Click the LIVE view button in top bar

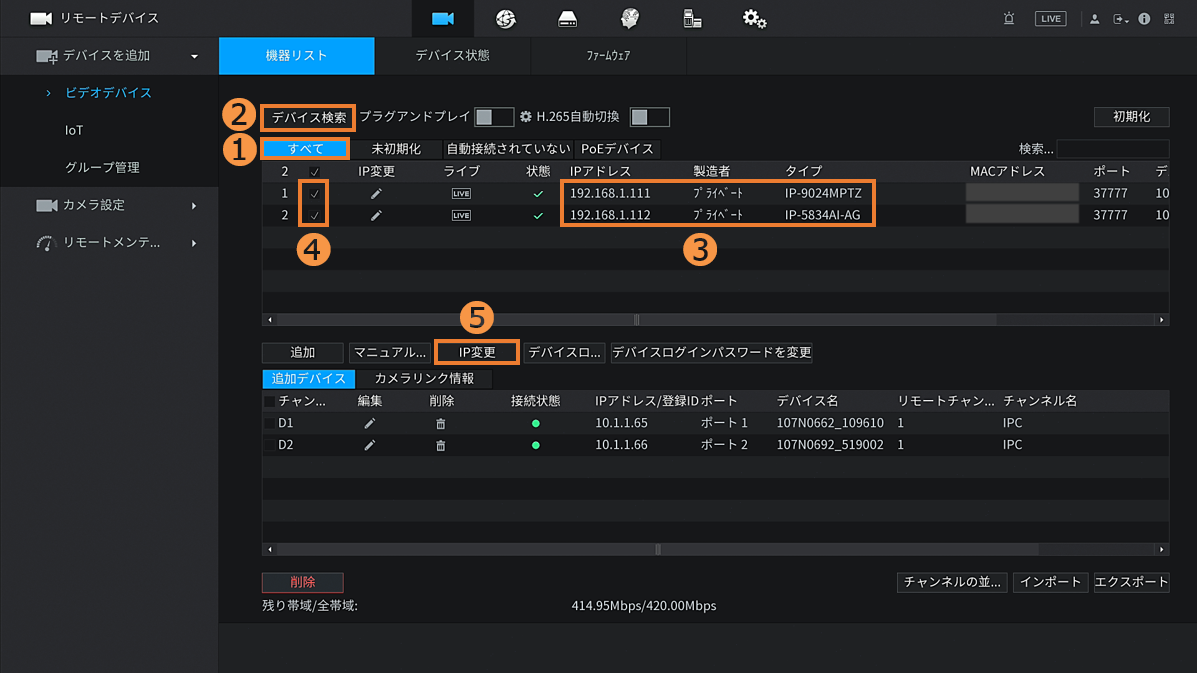[1050, 19]
